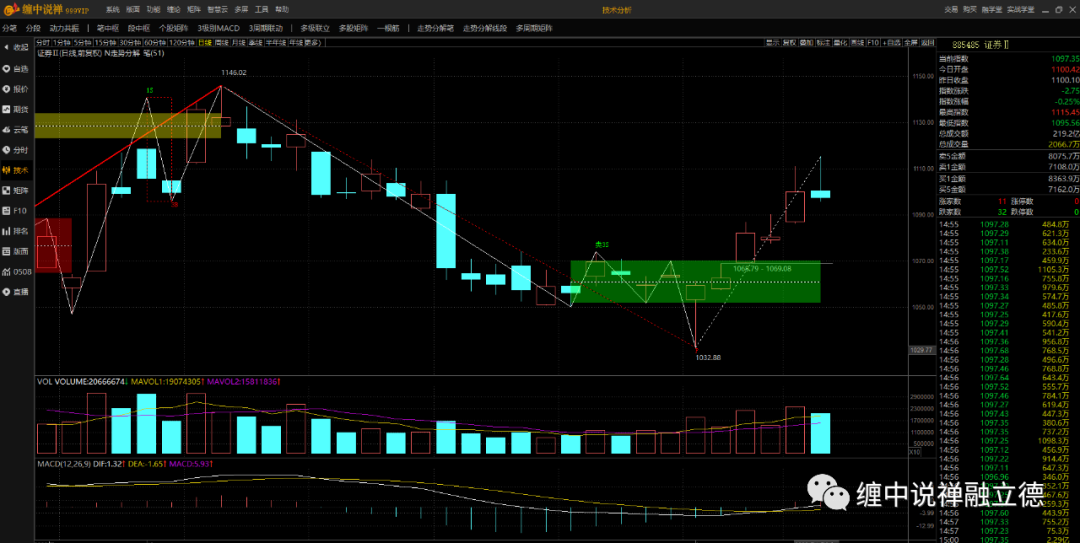Open 复权 adjustment options
Screen dimensions: 1080x543
[x=789, y=43]
